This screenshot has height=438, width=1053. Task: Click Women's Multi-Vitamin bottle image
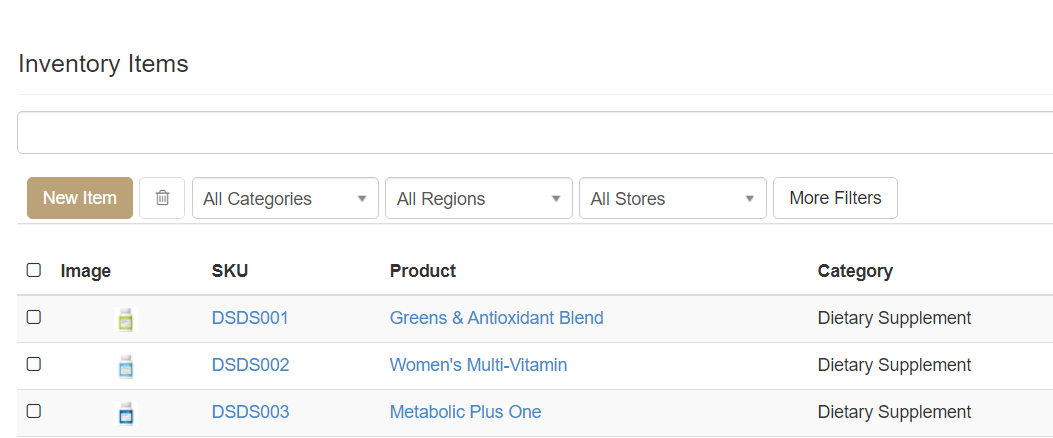pos(126,366)
